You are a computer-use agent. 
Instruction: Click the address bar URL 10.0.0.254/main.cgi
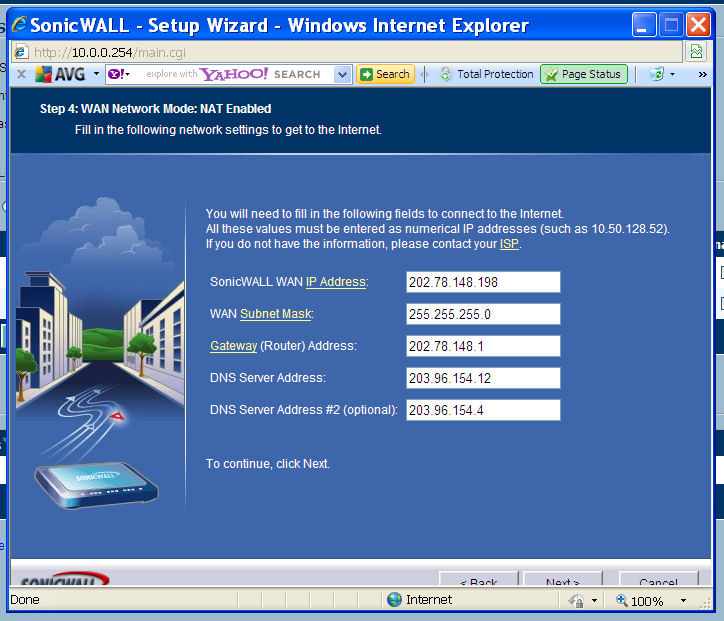click(110, 52)
